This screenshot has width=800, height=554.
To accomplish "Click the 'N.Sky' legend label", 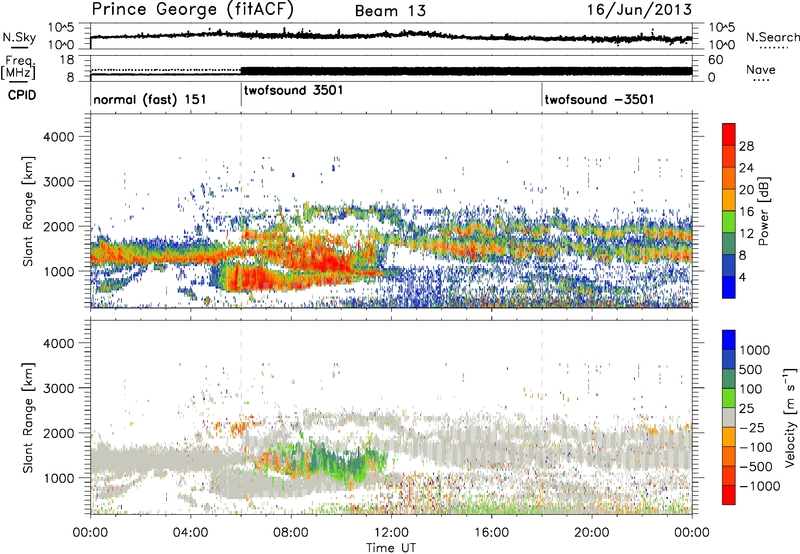I will [x=19, y=37].
